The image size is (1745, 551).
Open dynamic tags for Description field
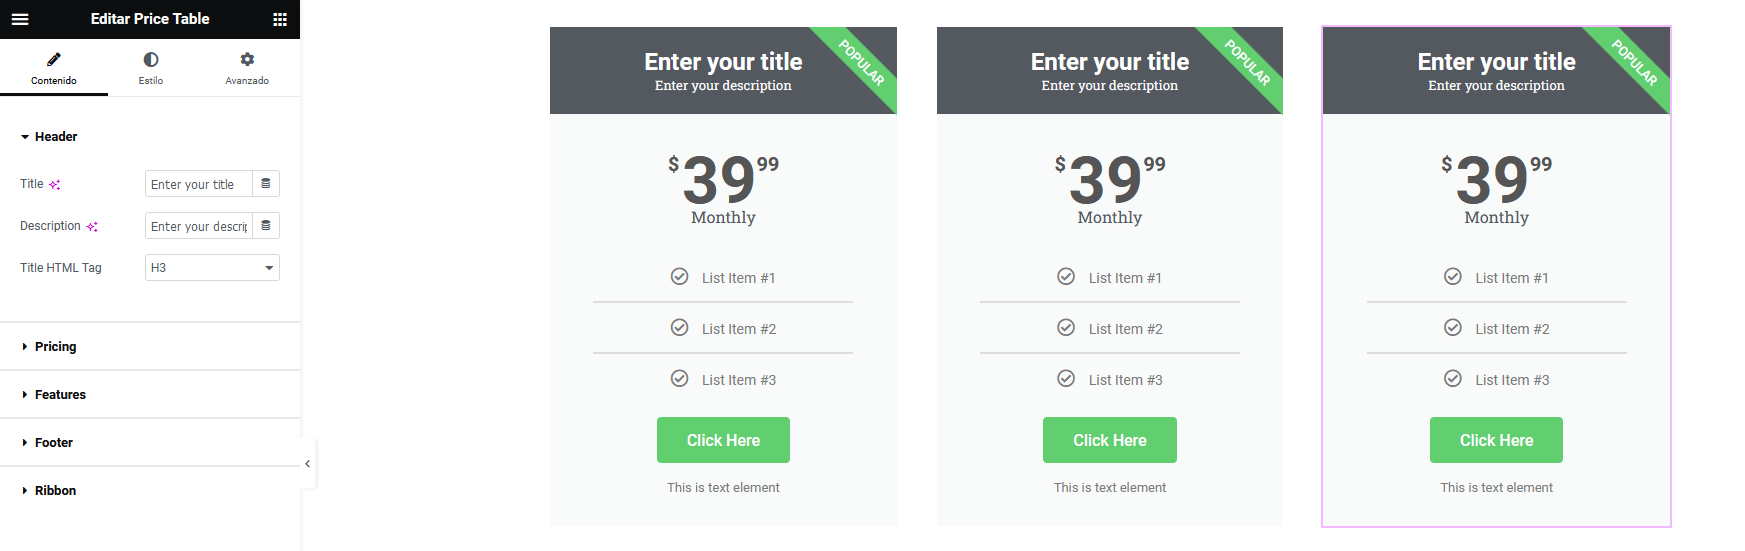(x=266, y=226)
